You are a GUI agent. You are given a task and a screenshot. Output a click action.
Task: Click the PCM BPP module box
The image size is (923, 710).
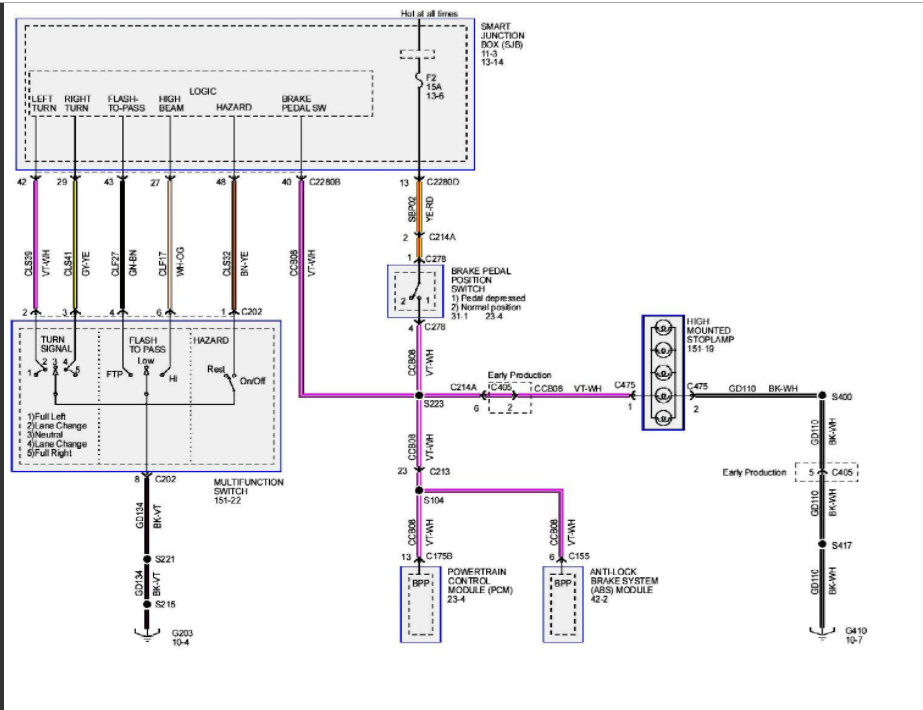420,605
